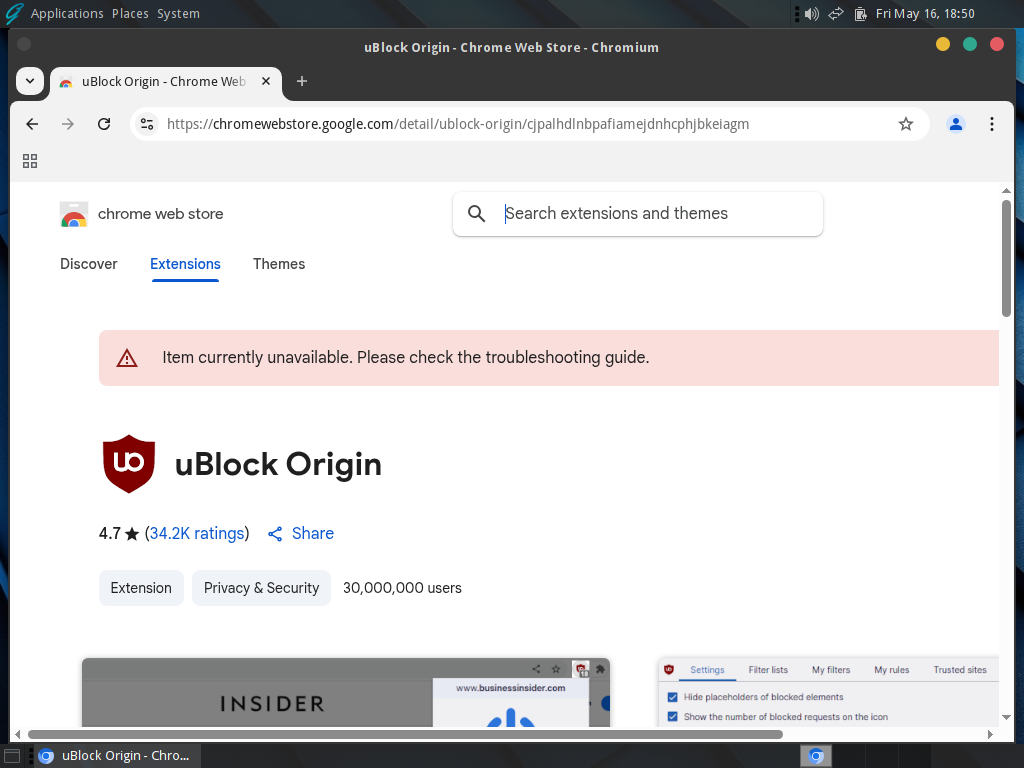The image size is (1024, 768).
Task: Open the uBlock settings screenshot thumbnail
Action: (829, 692)
